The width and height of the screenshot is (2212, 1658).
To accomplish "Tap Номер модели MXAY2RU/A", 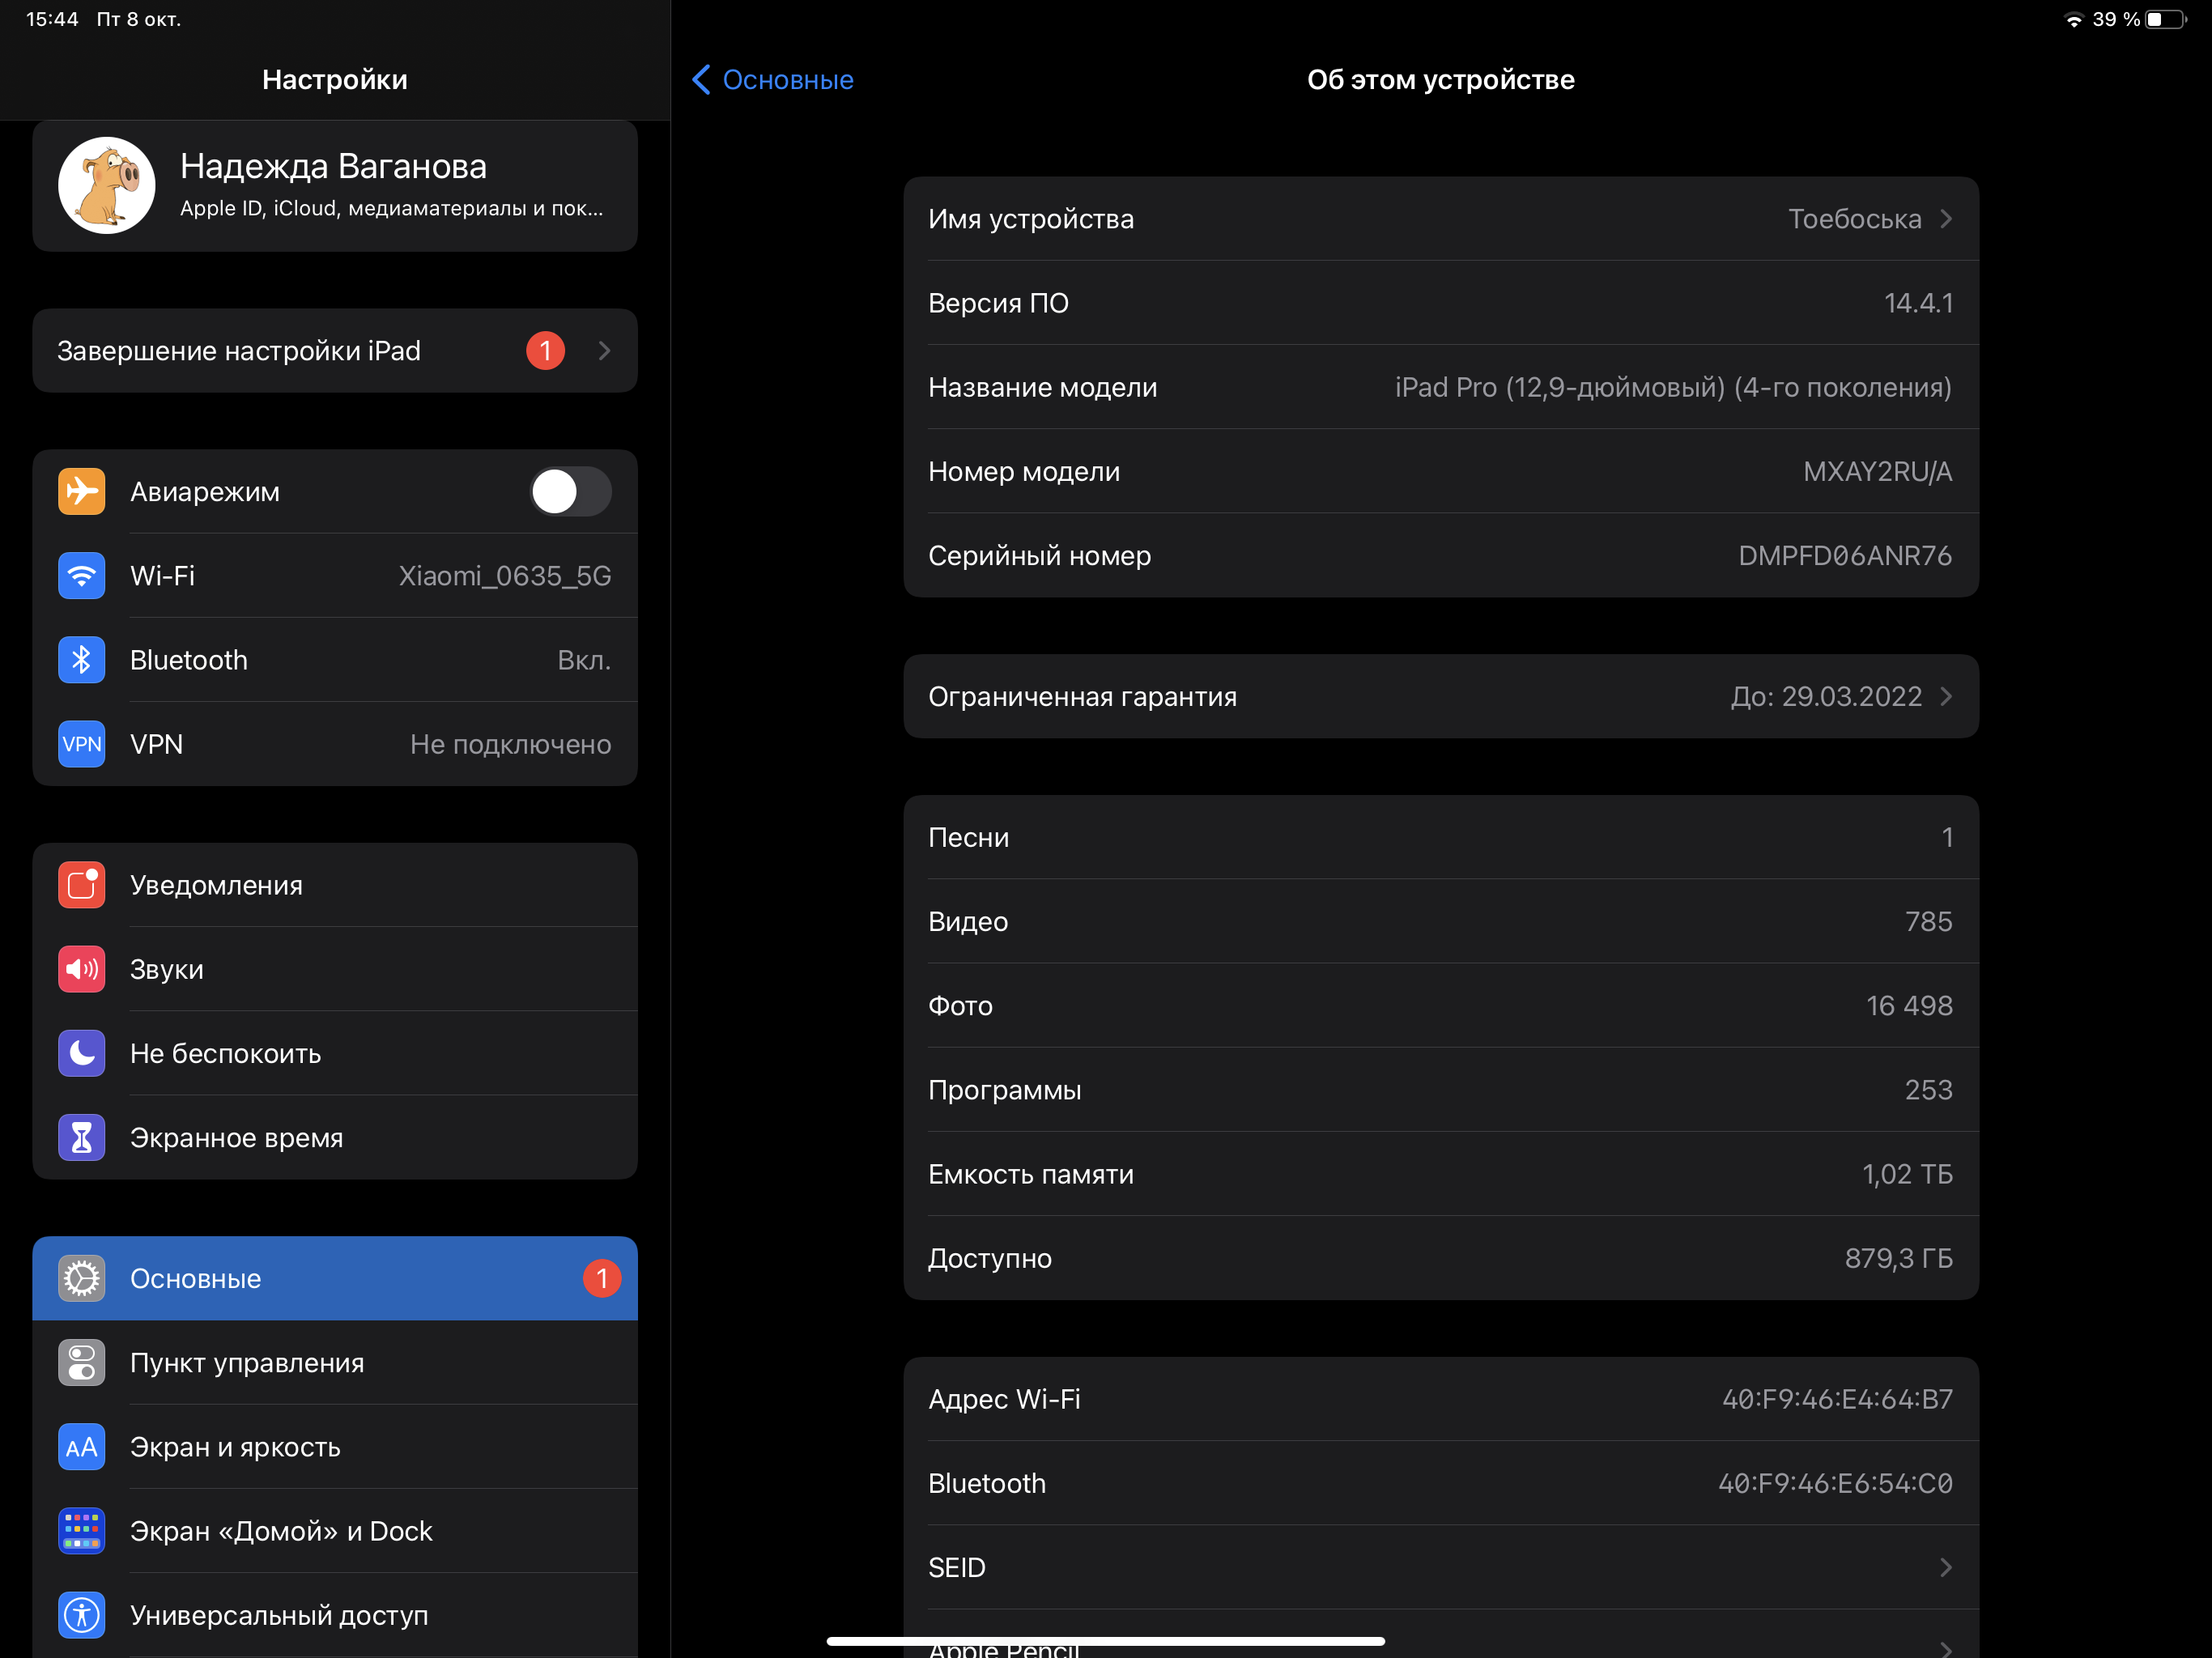I will coord(1877,471).
